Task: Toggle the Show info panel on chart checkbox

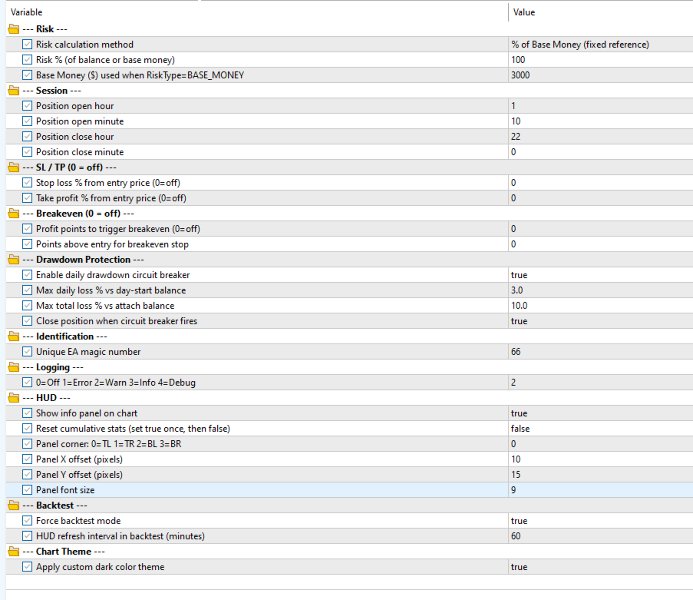Action: (x=26, y=413)
